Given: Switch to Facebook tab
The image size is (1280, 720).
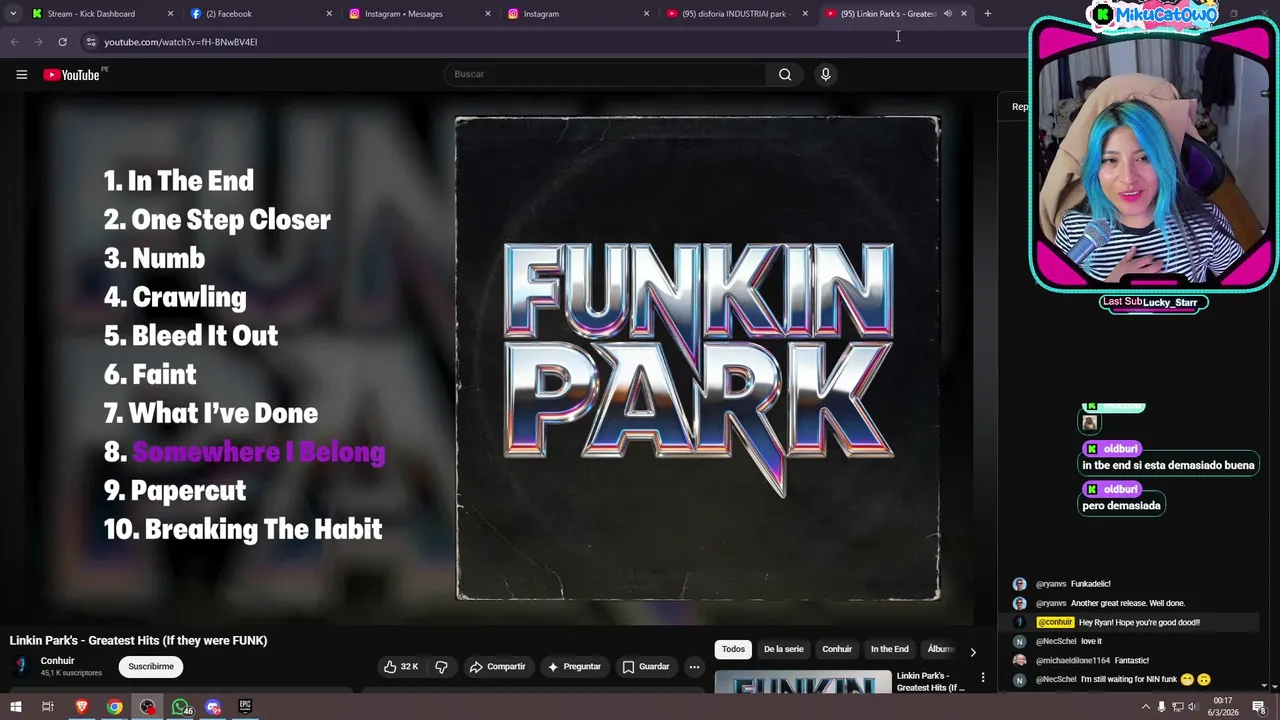Looking at the screenshot, I should pyautogui.click(x=228, y=14).
